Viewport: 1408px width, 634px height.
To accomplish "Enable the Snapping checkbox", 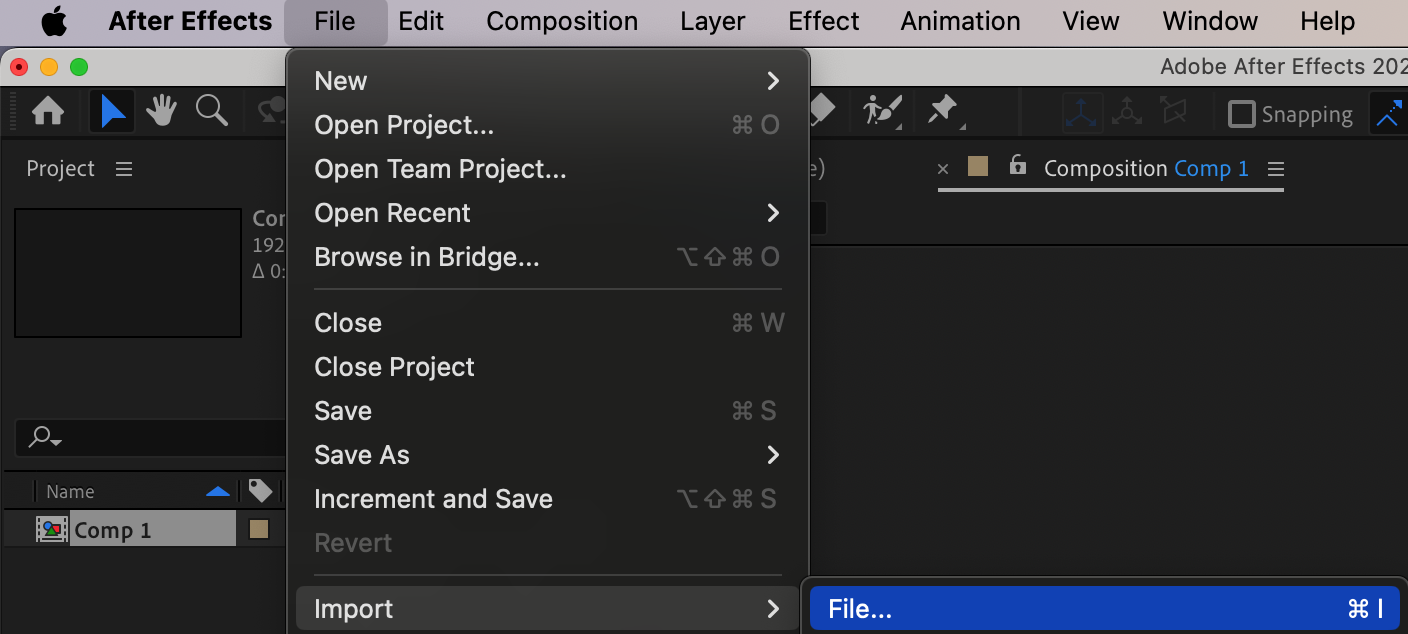I will pyautogui.click(x=1241, y=114).
